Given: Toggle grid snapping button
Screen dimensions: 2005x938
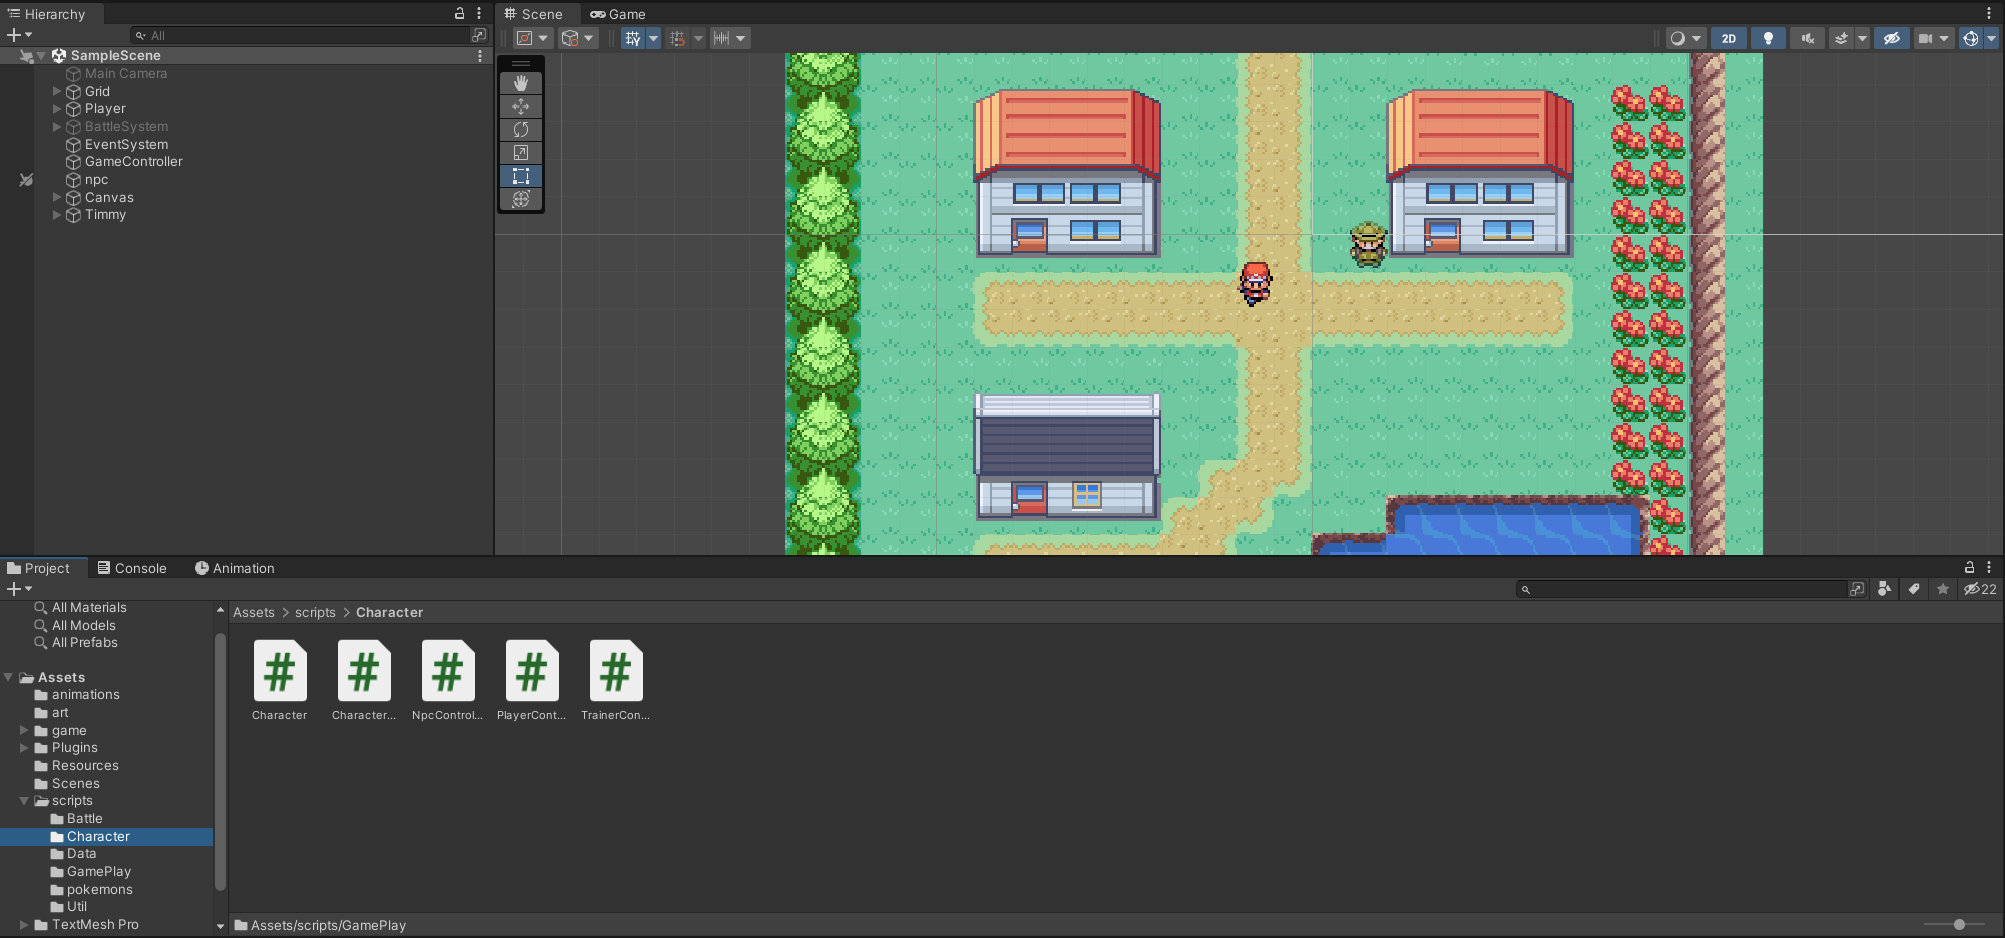Looking at the screenshot, I should [678, 38].
